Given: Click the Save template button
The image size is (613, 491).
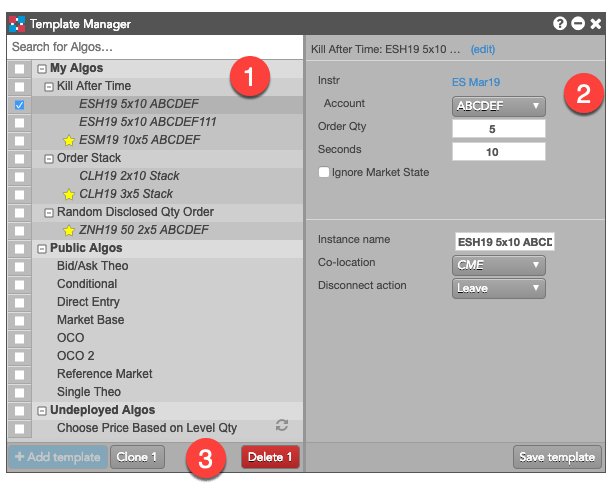Looking at the screenshot, I should pyautogui.click(x=557, y=457).
